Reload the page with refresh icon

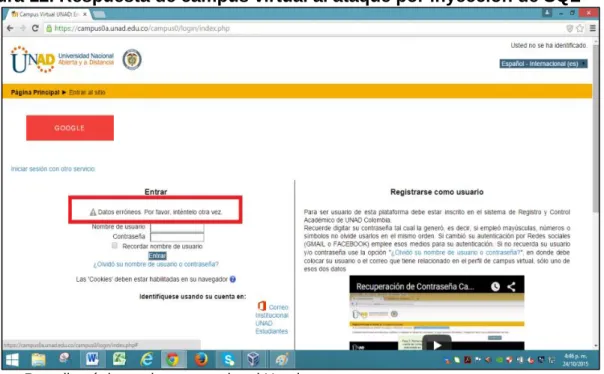click(x=35, y=28)
